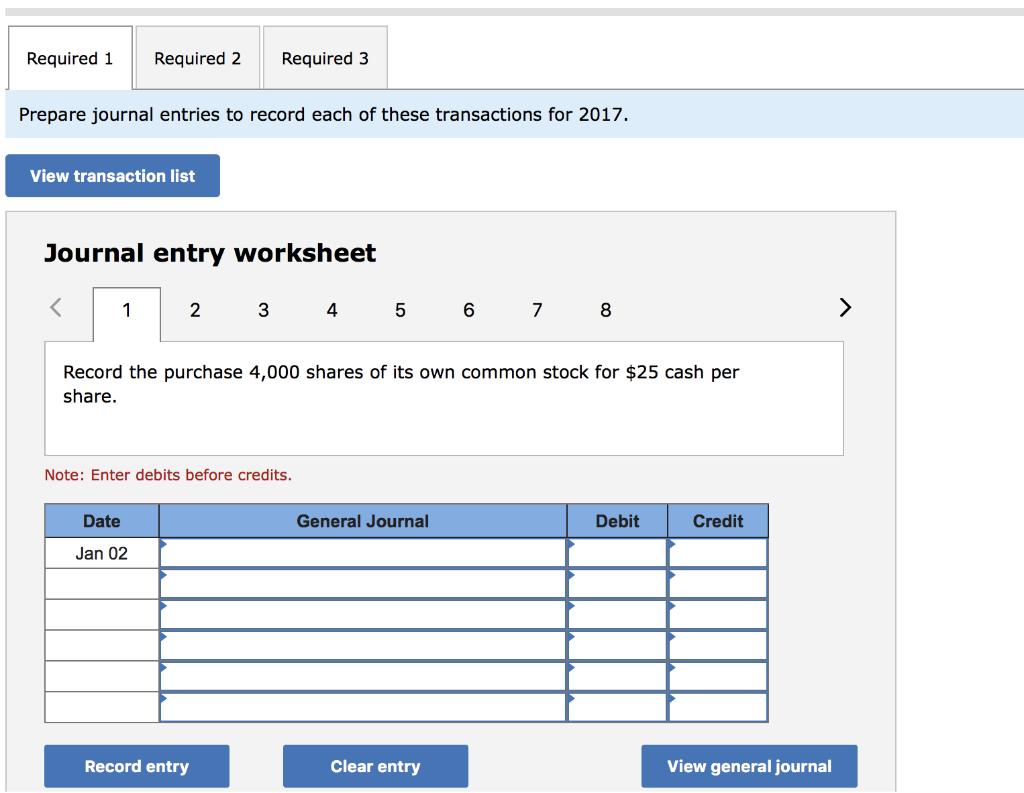This screenshot has width=1024, height=793.
Task: Click the Credit field in Jan 02 row
Action: [718, 553]
